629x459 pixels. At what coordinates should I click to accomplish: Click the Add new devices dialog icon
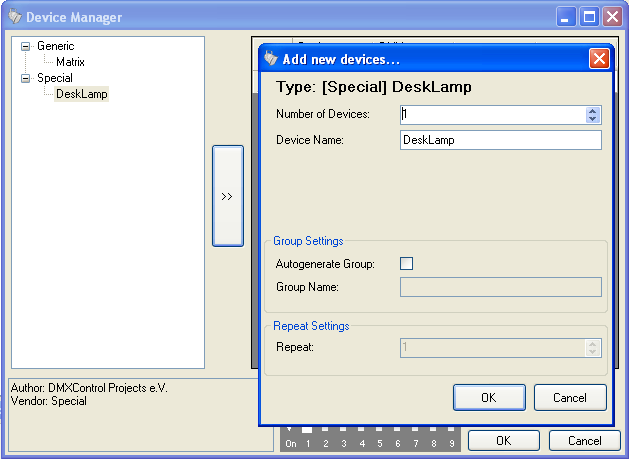pos(270,59)
